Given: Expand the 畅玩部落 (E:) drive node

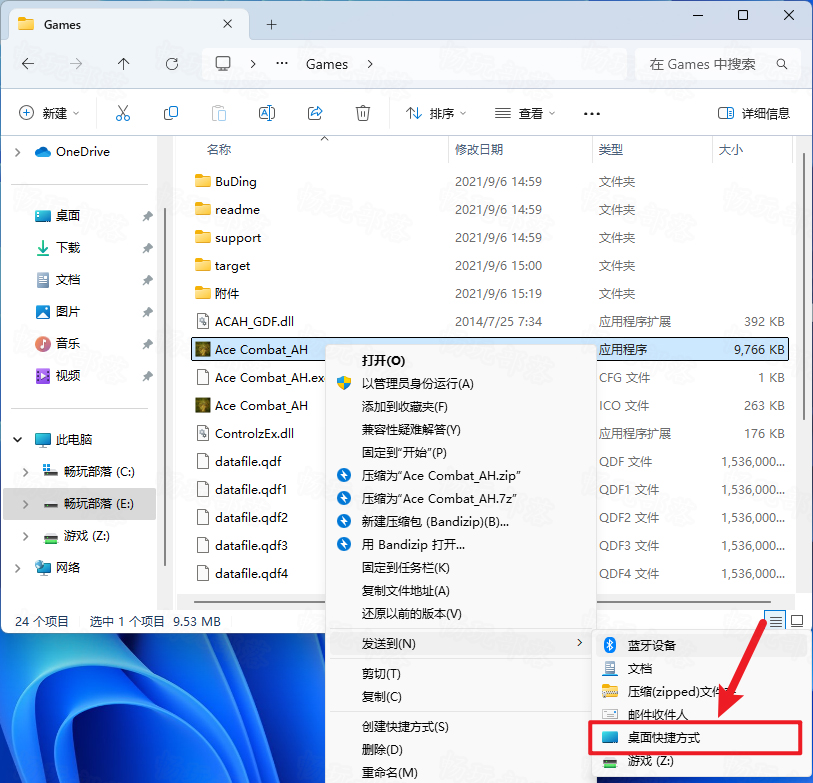Looking at the screenshot, I should tap(25, 504).
